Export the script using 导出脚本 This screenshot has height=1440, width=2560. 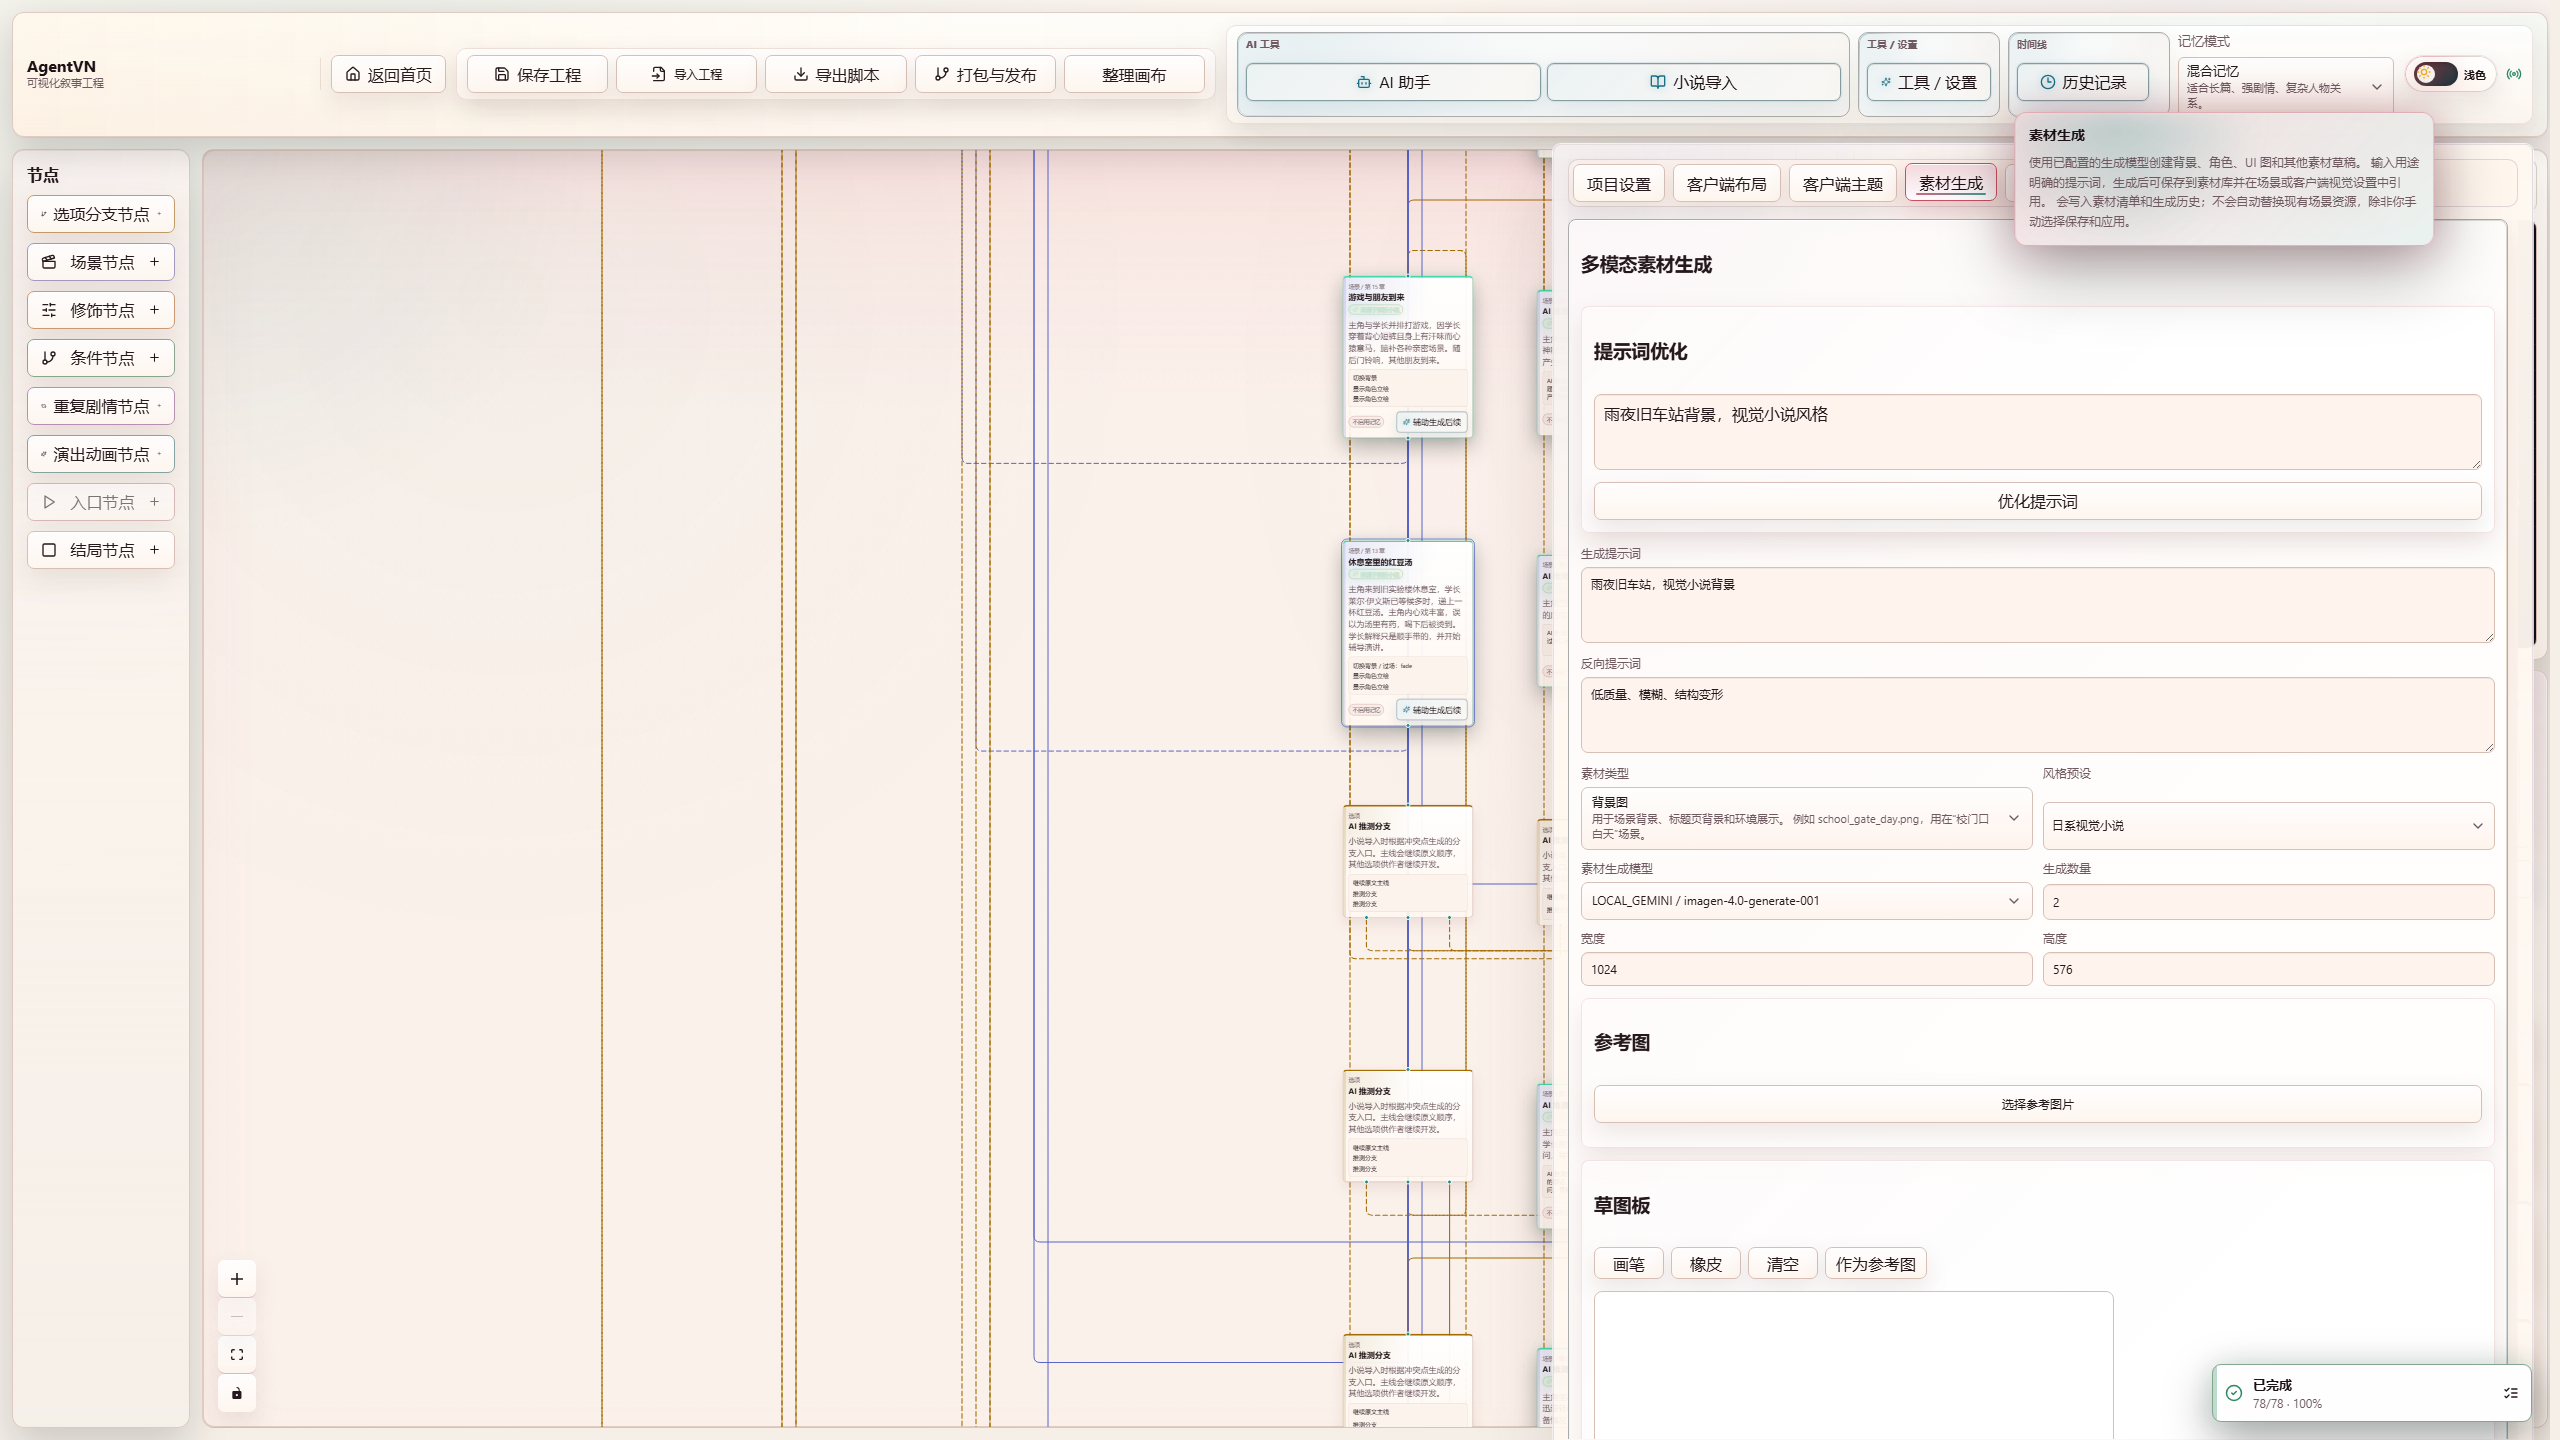836,75
